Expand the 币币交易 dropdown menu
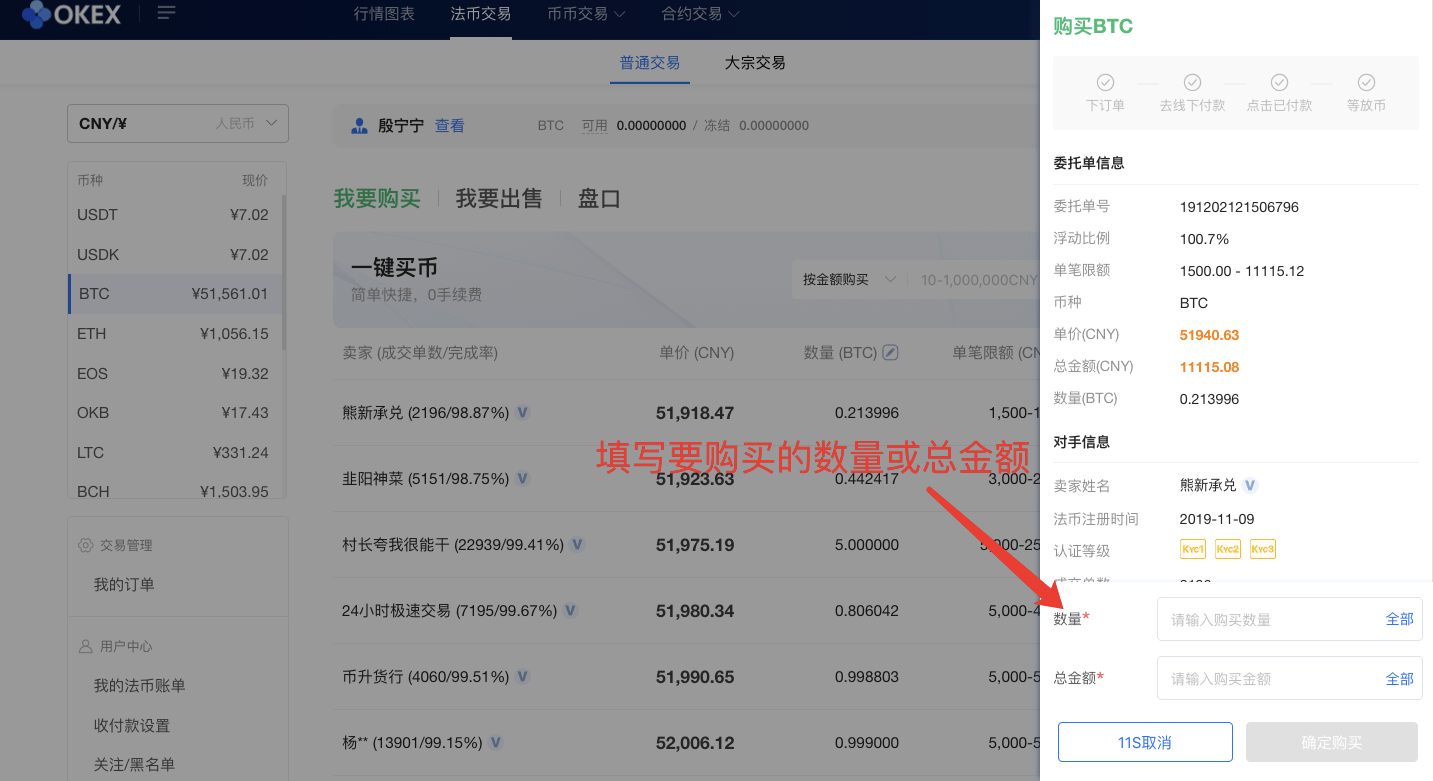This screenshot has width=1433, height=781. (584, 15)
